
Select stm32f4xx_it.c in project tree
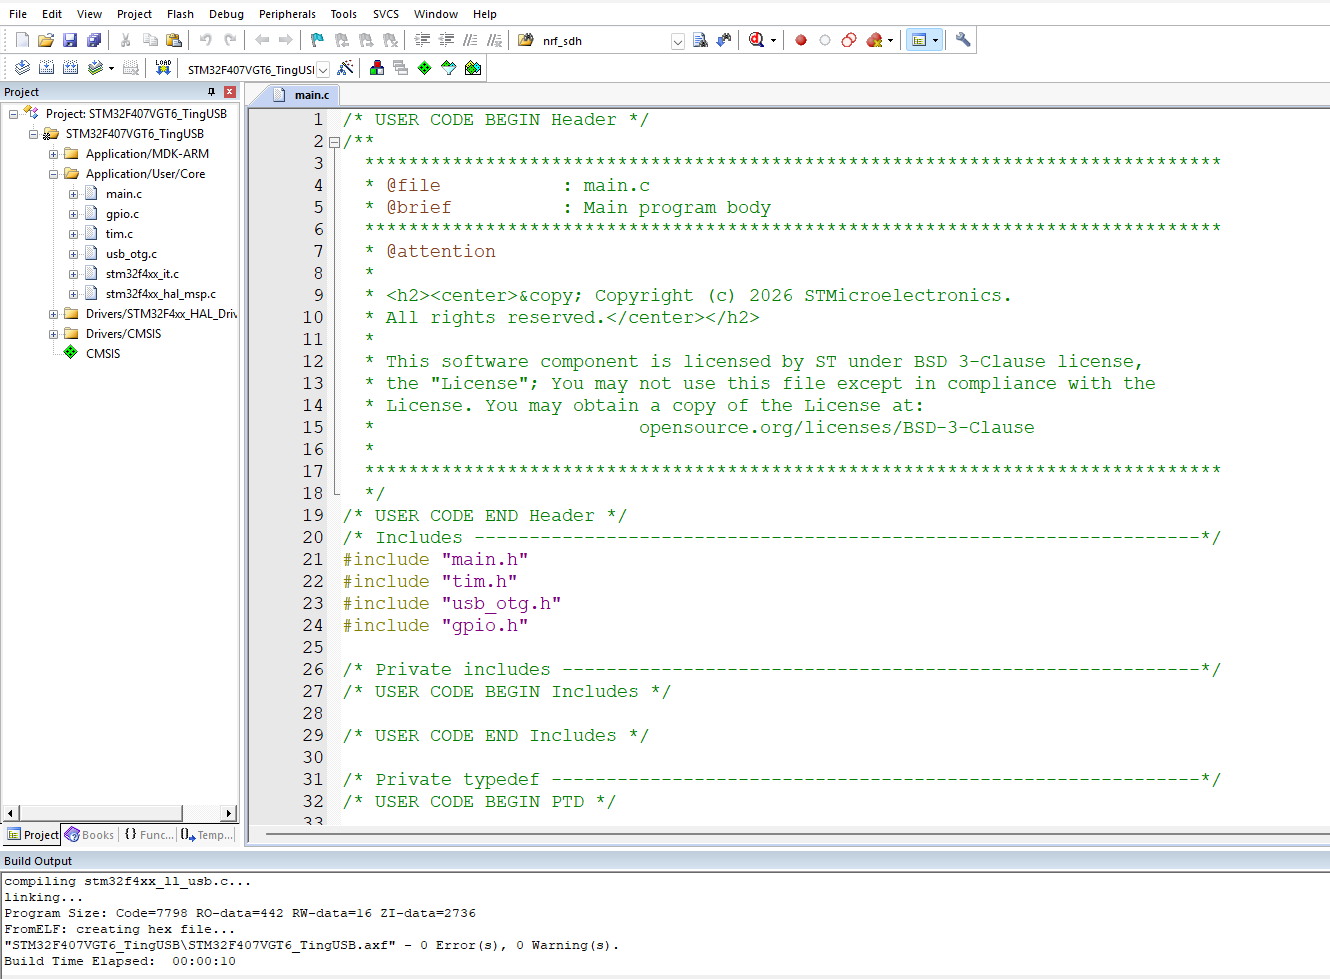pos(142,274)
